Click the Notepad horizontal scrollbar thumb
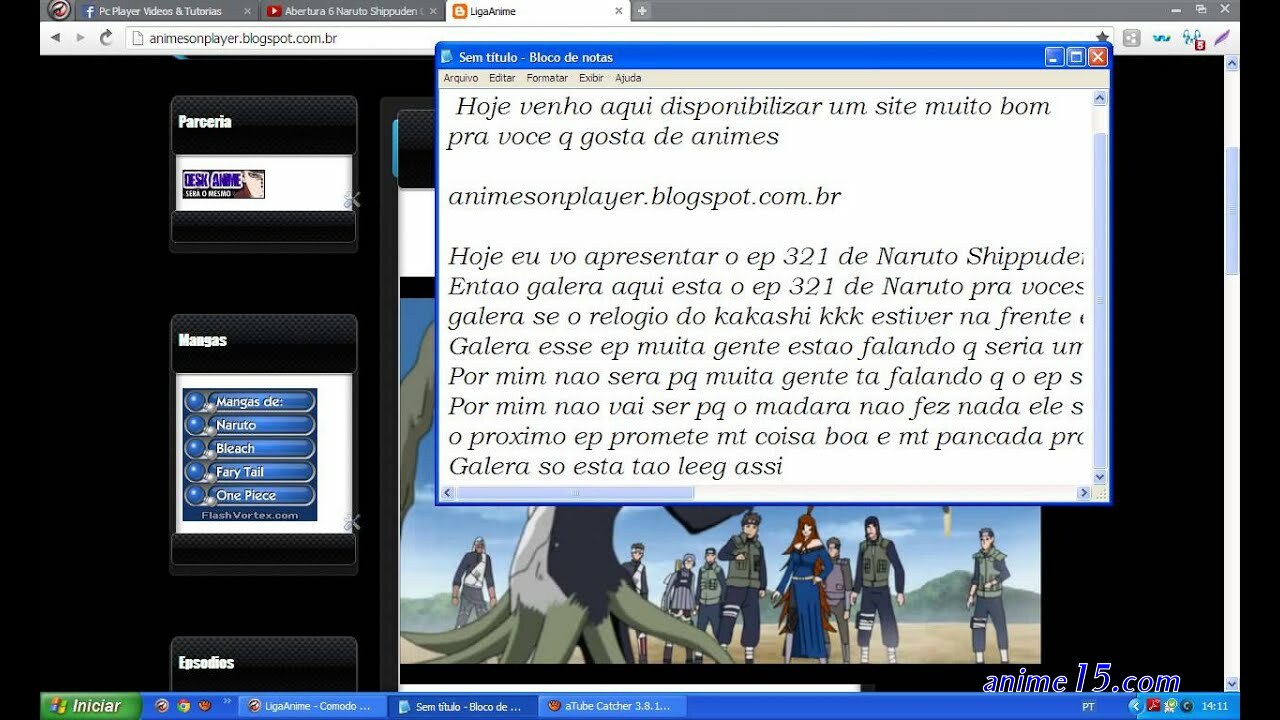The width and height of the screenshot is (1280, 720). tap(575, 493)
